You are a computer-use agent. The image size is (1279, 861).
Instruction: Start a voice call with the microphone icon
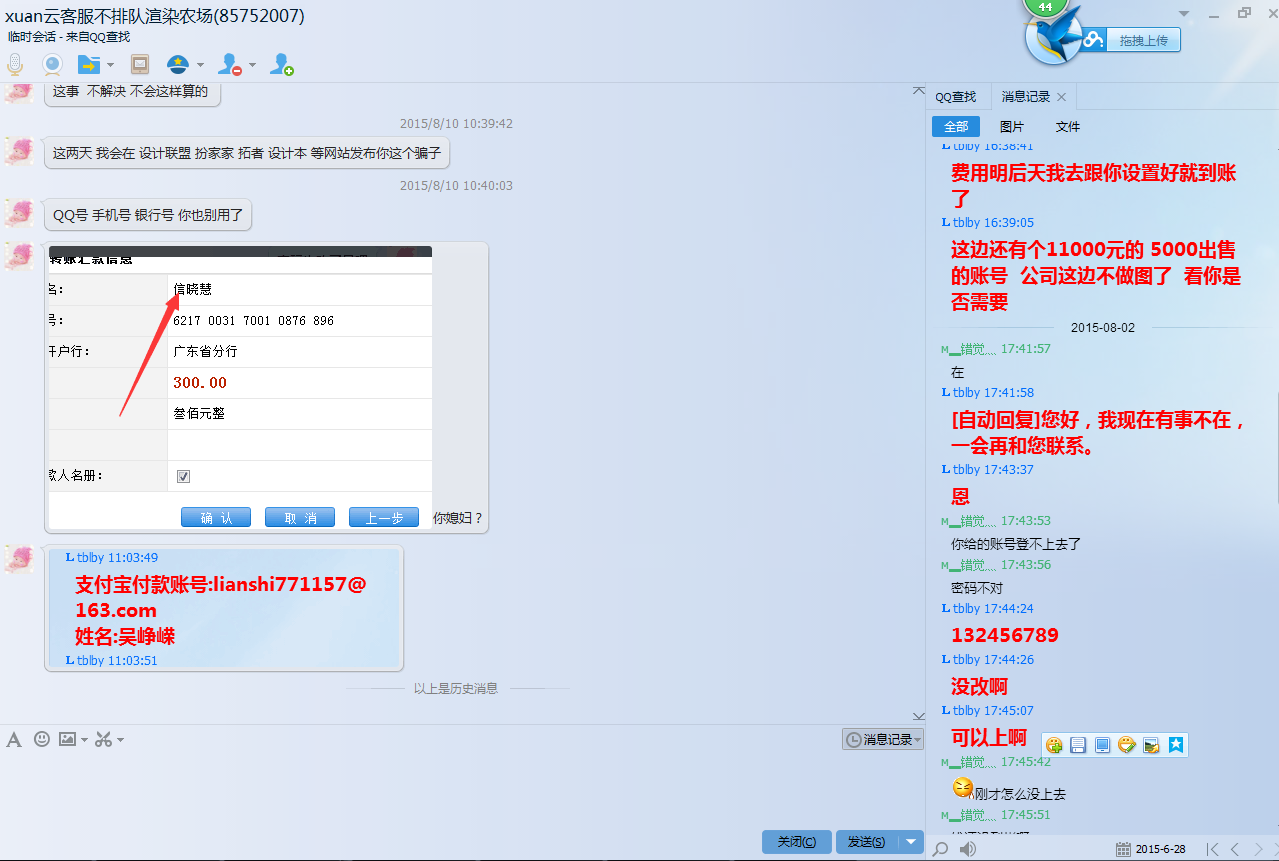(15, 65)
